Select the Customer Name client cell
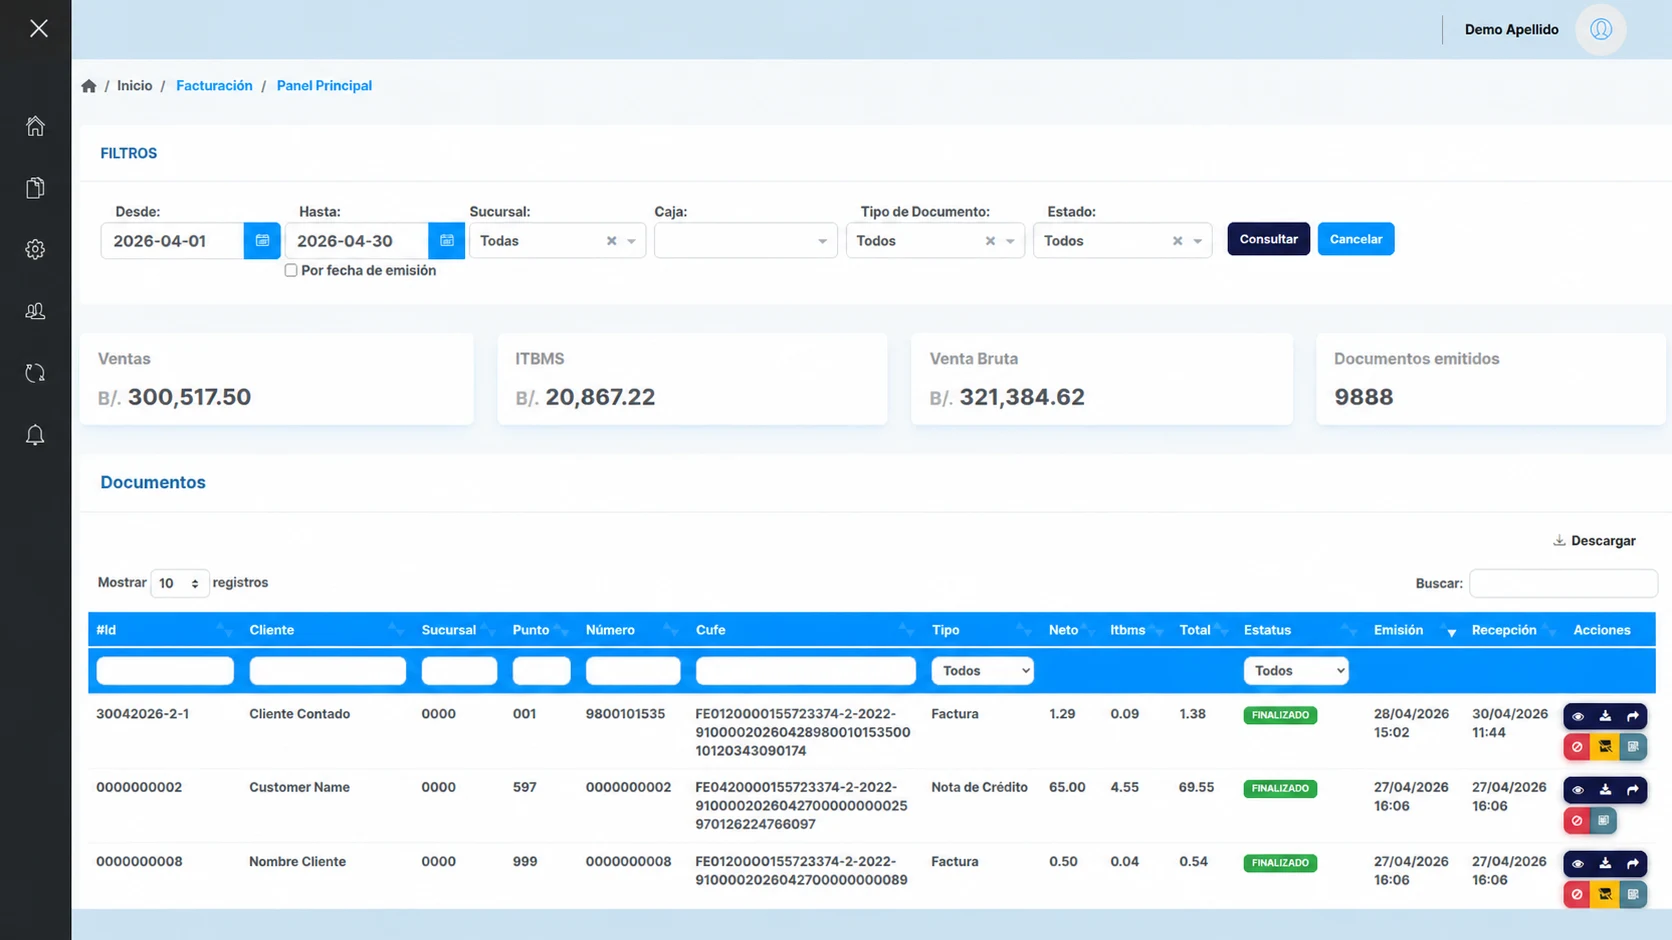Screen dimensions: 1672x940 (x=299, y=787)
